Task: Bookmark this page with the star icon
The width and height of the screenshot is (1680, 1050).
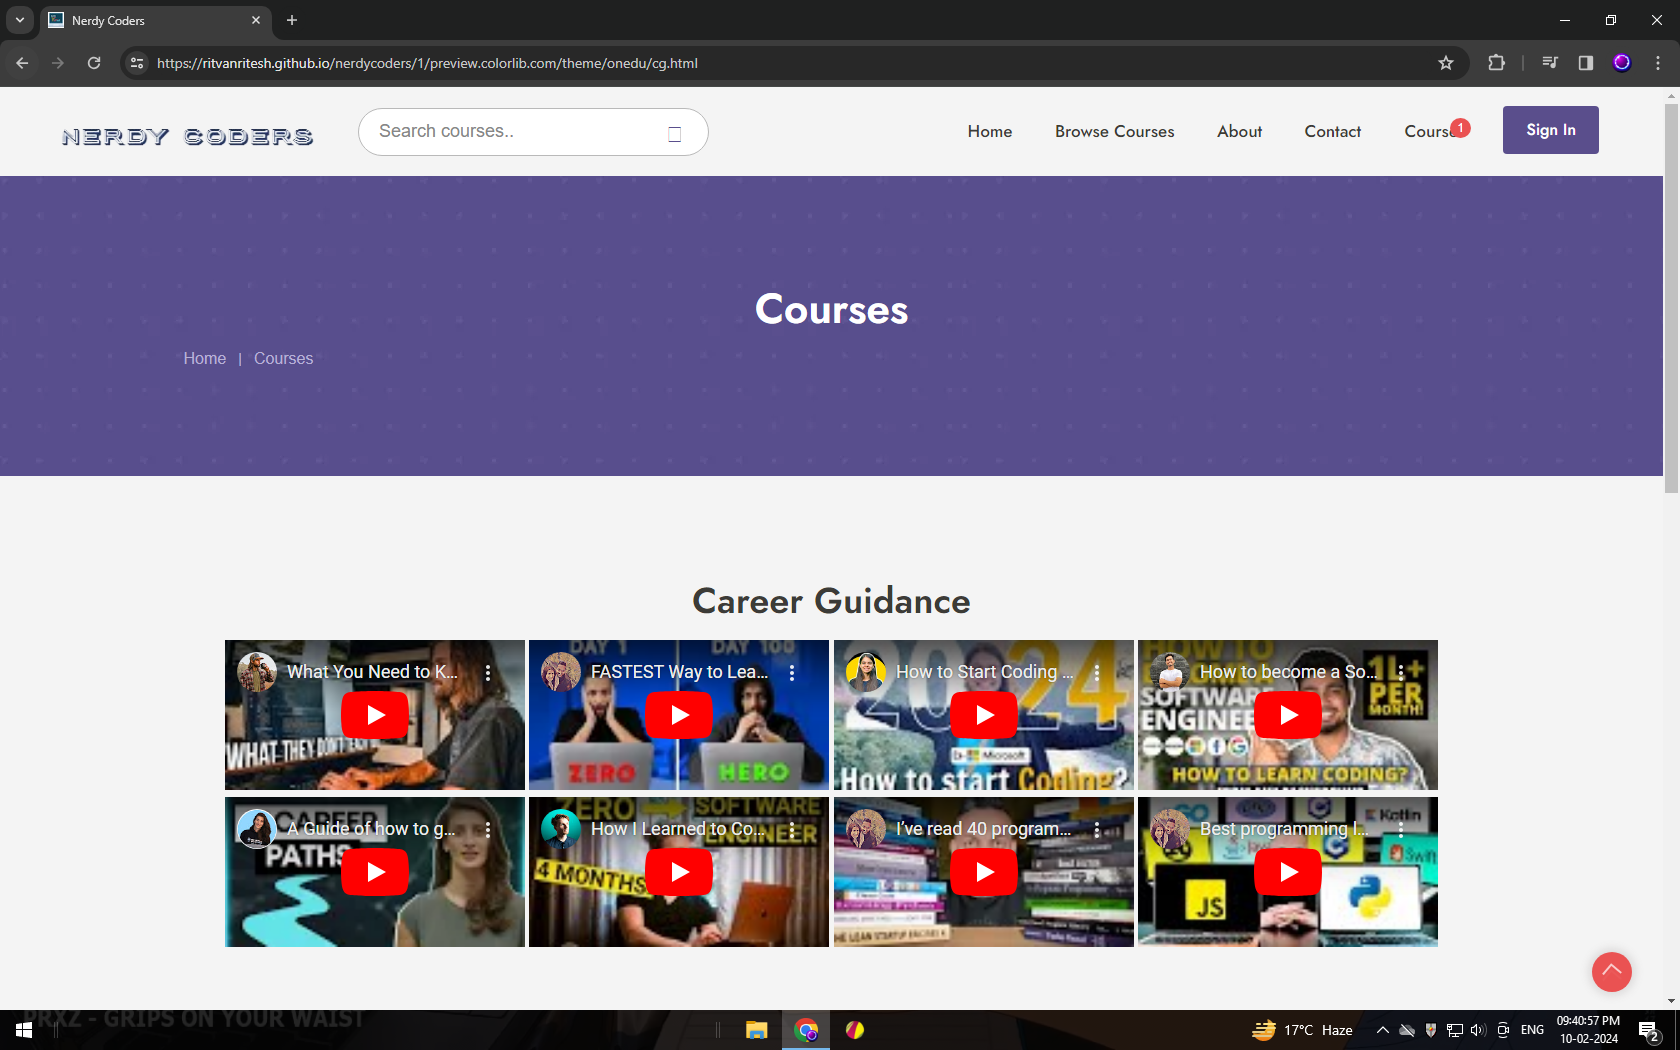Action: [1446, 63]
